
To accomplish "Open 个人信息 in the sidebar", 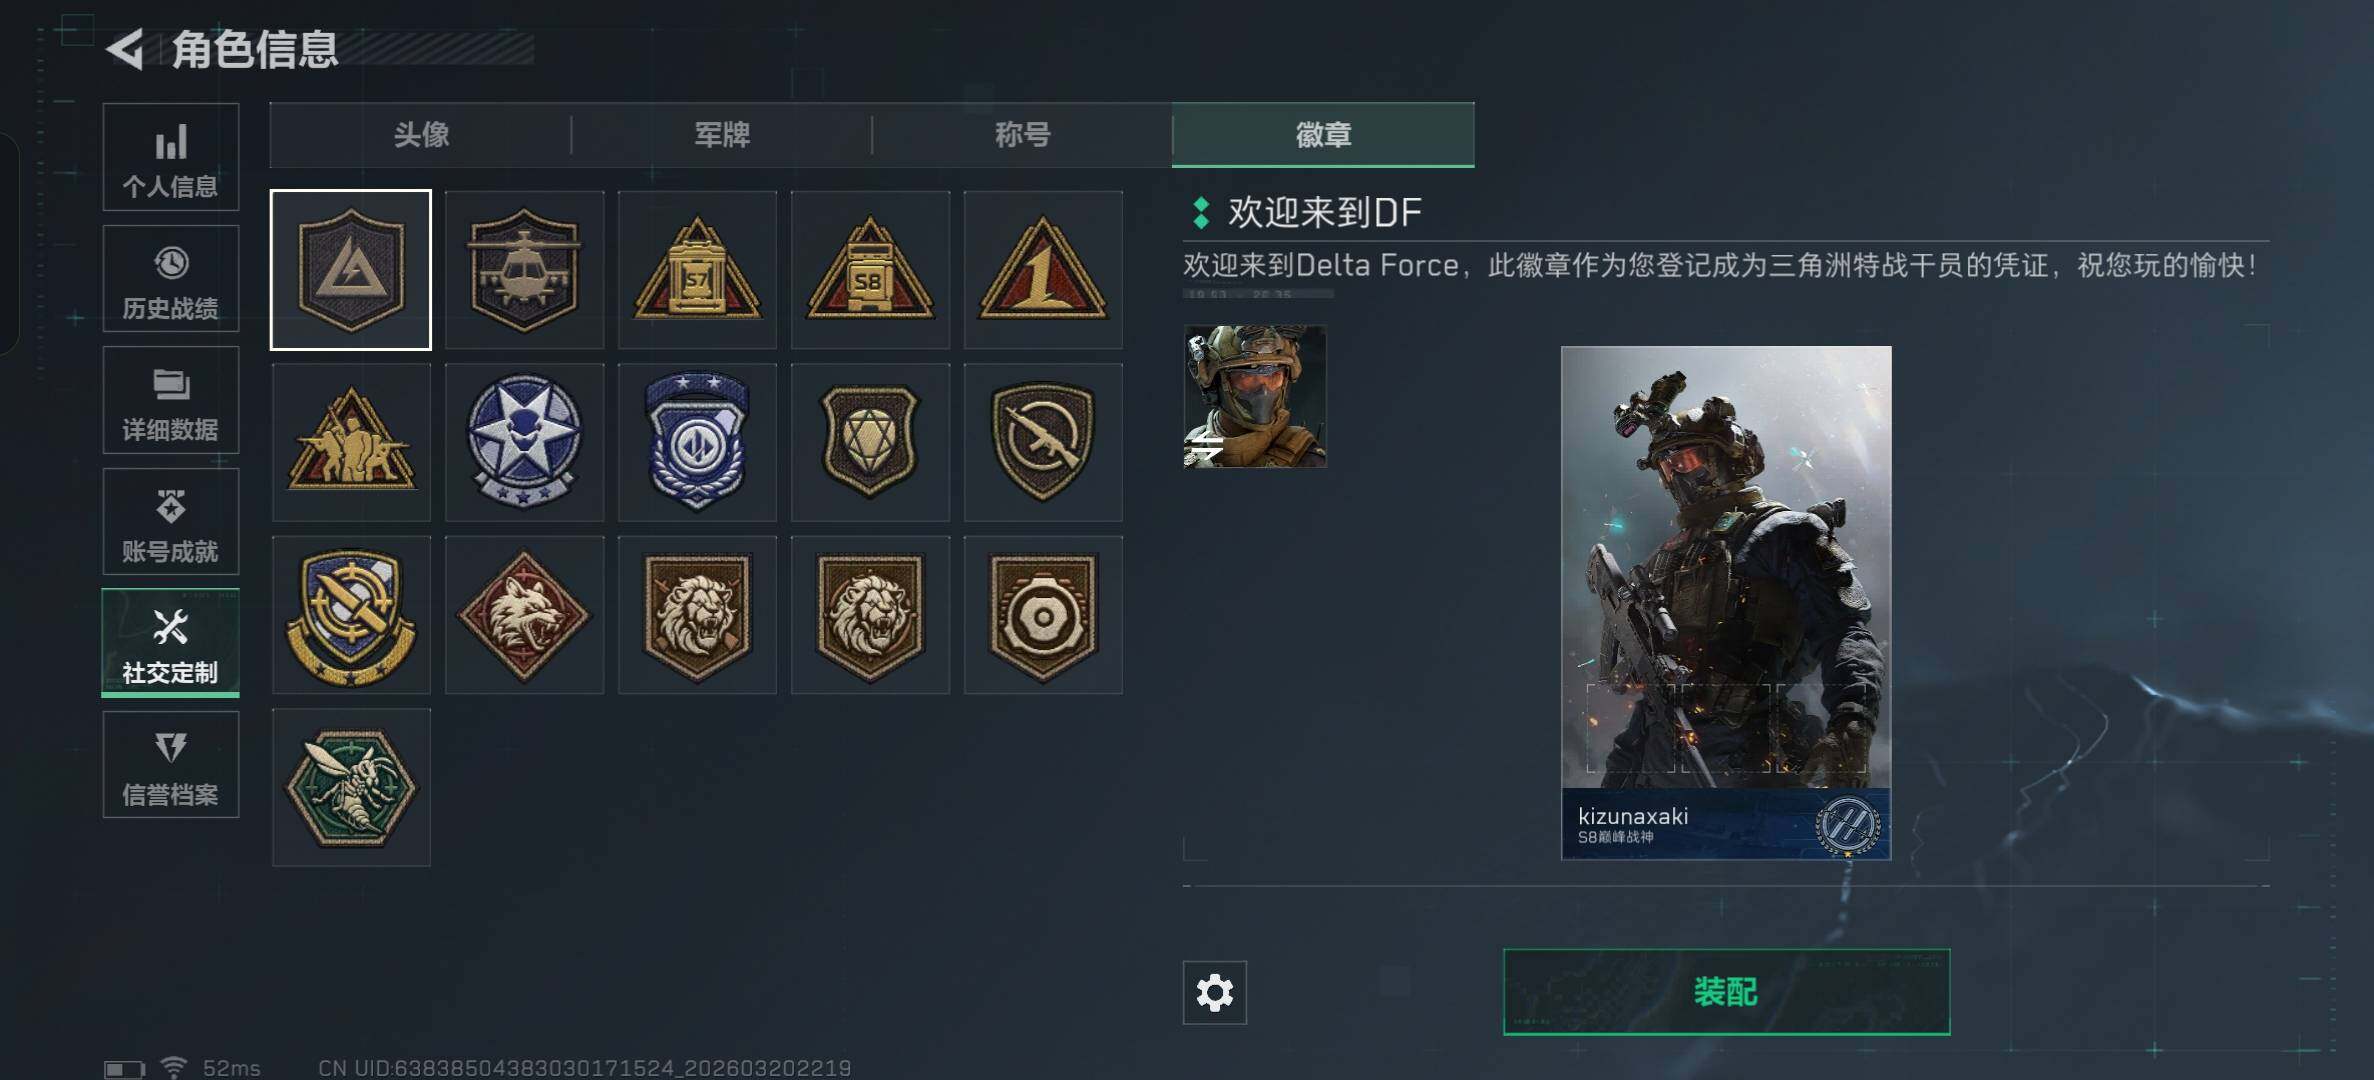I will coord(171,157).
